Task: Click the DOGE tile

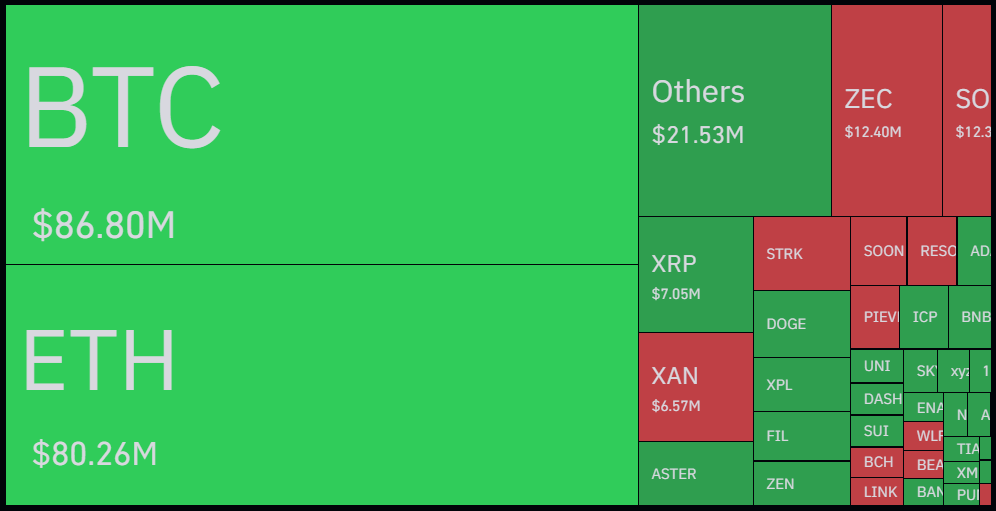Action: click(801, 324)
